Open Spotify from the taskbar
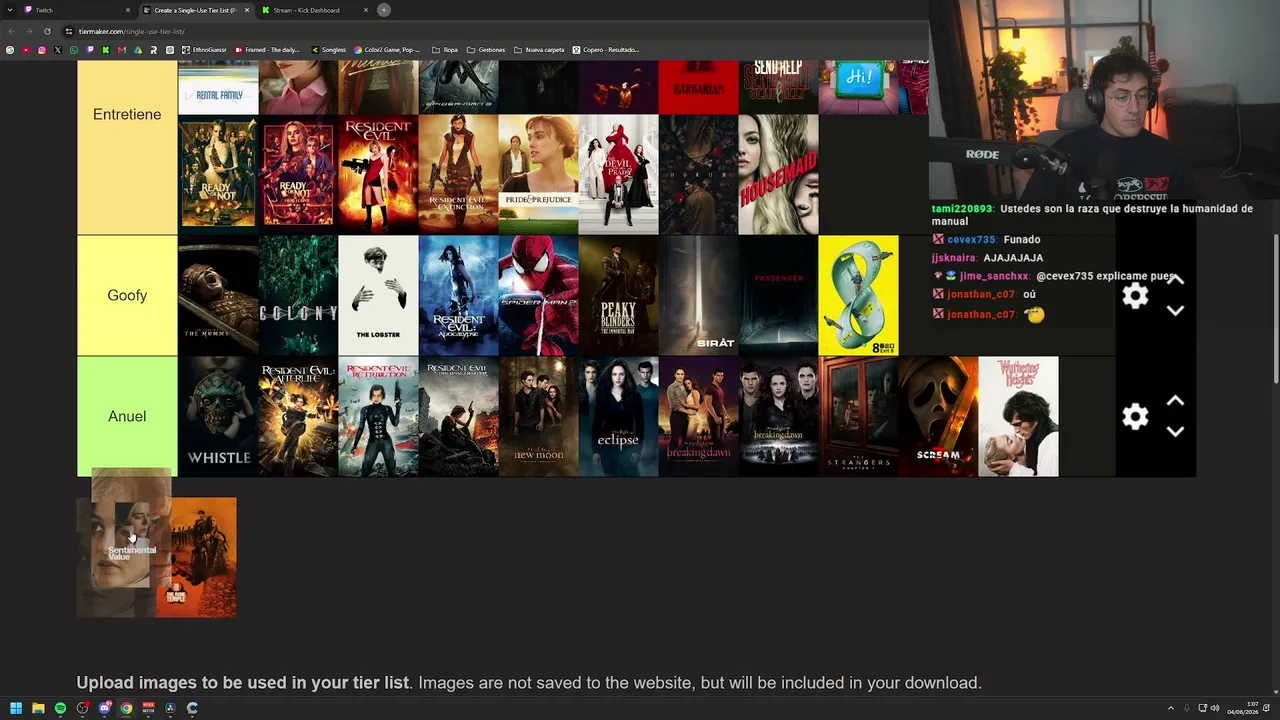 pos(60,708)
